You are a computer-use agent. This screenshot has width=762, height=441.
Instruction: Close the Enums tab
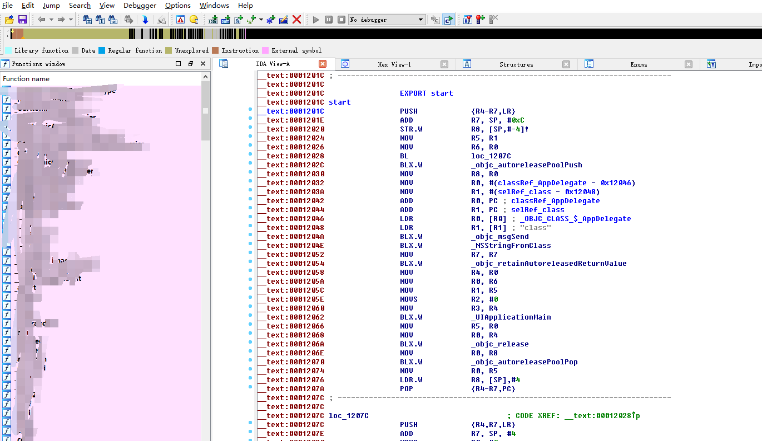coord(688,64)
